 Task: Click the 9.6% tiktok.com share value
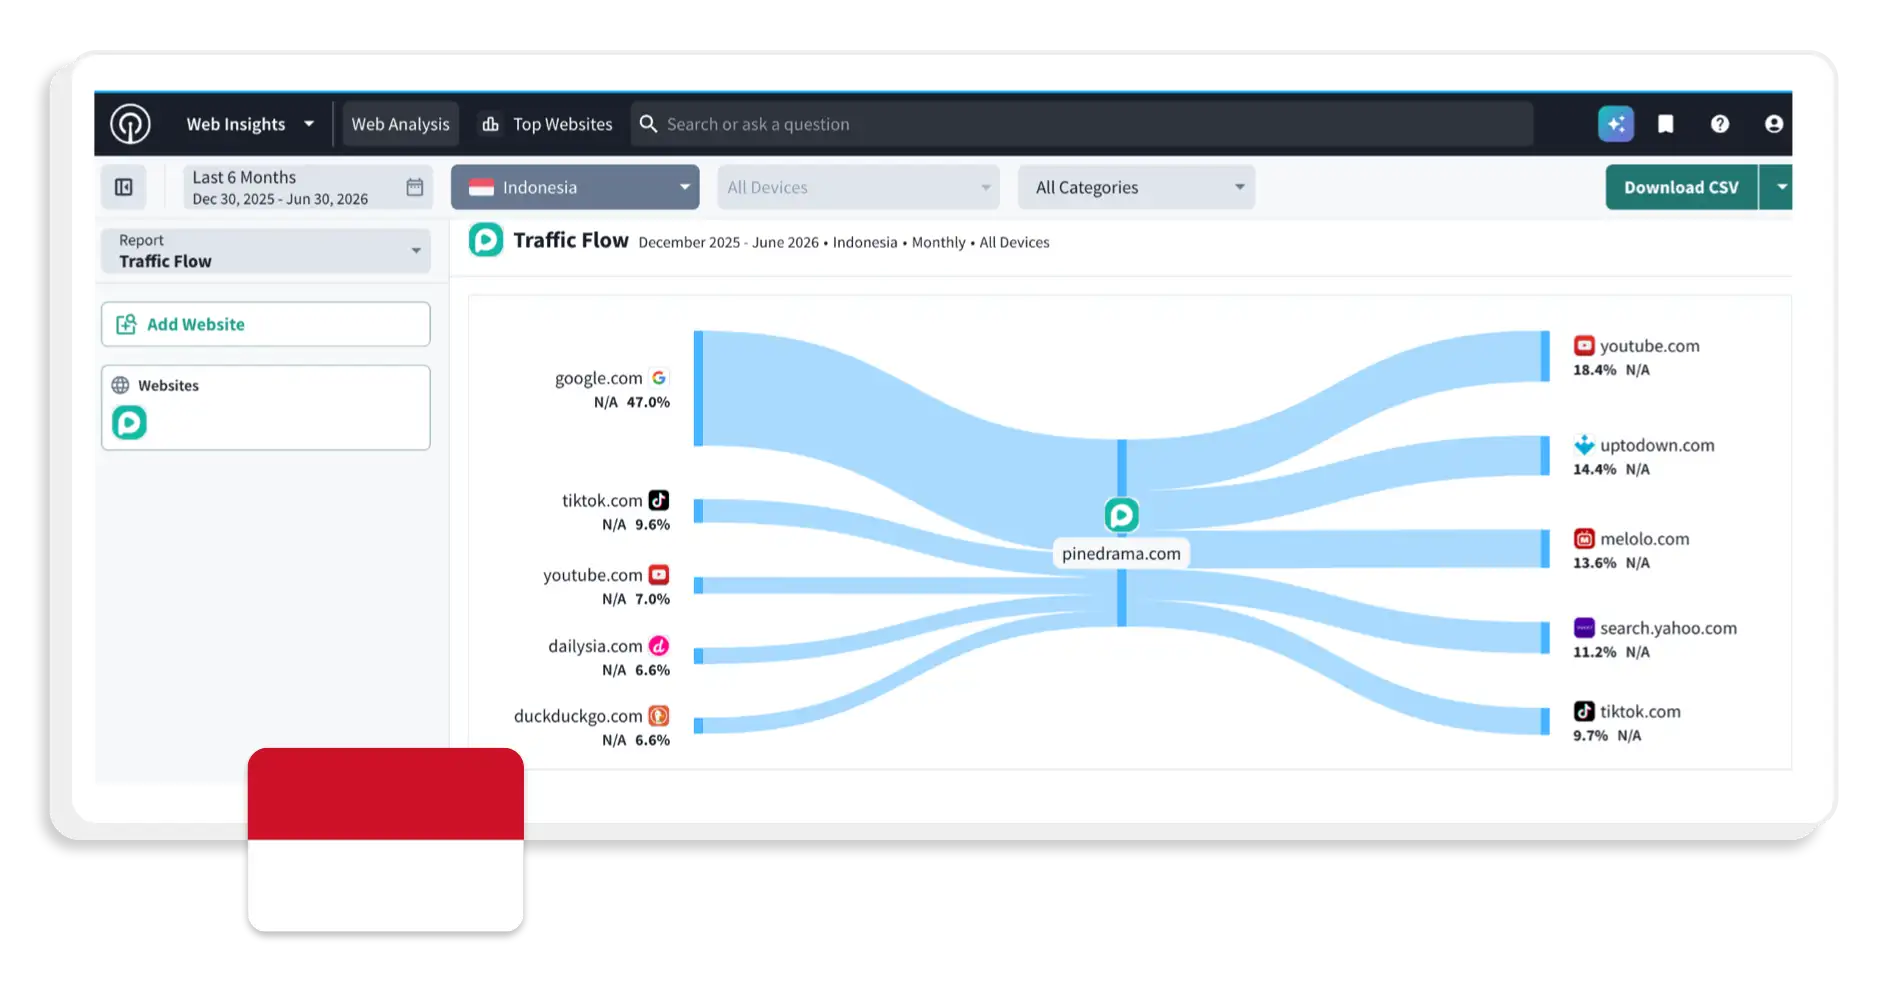point(652,525)
